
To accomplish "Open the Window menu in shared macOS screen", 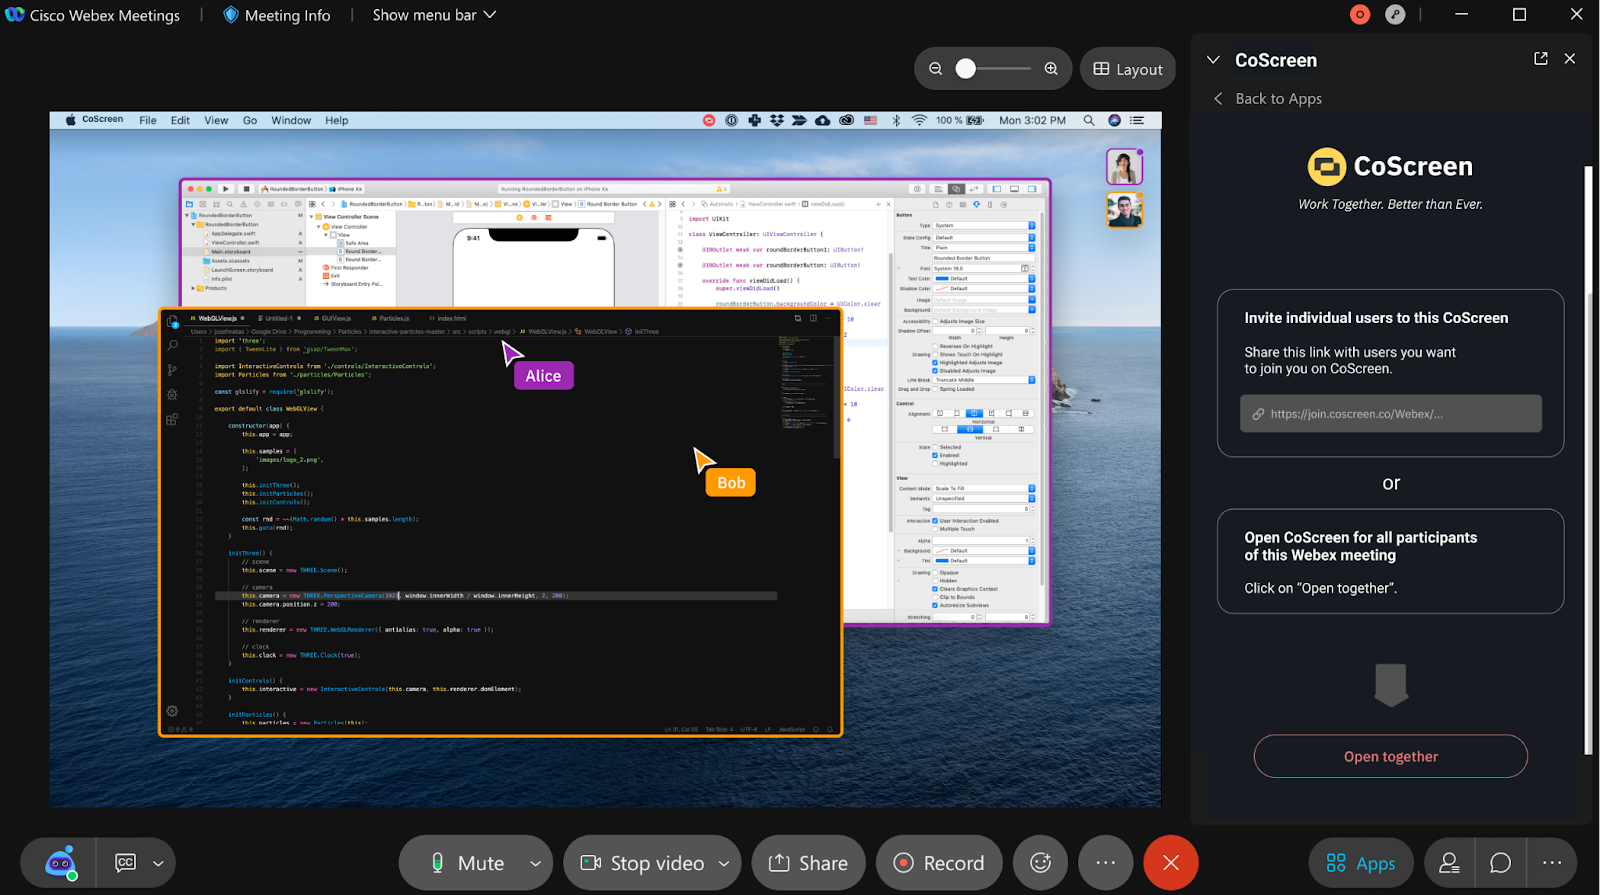I will pyautogui.click(x=291, y=120).
